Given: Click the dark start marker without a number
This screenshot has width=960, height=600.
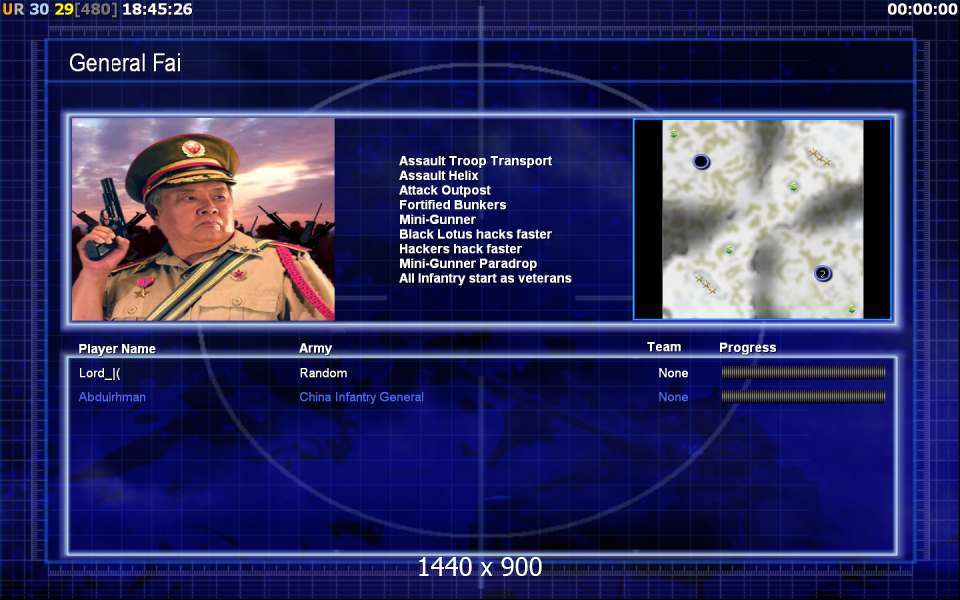Looking at the screenshot, I should (701, 162).
